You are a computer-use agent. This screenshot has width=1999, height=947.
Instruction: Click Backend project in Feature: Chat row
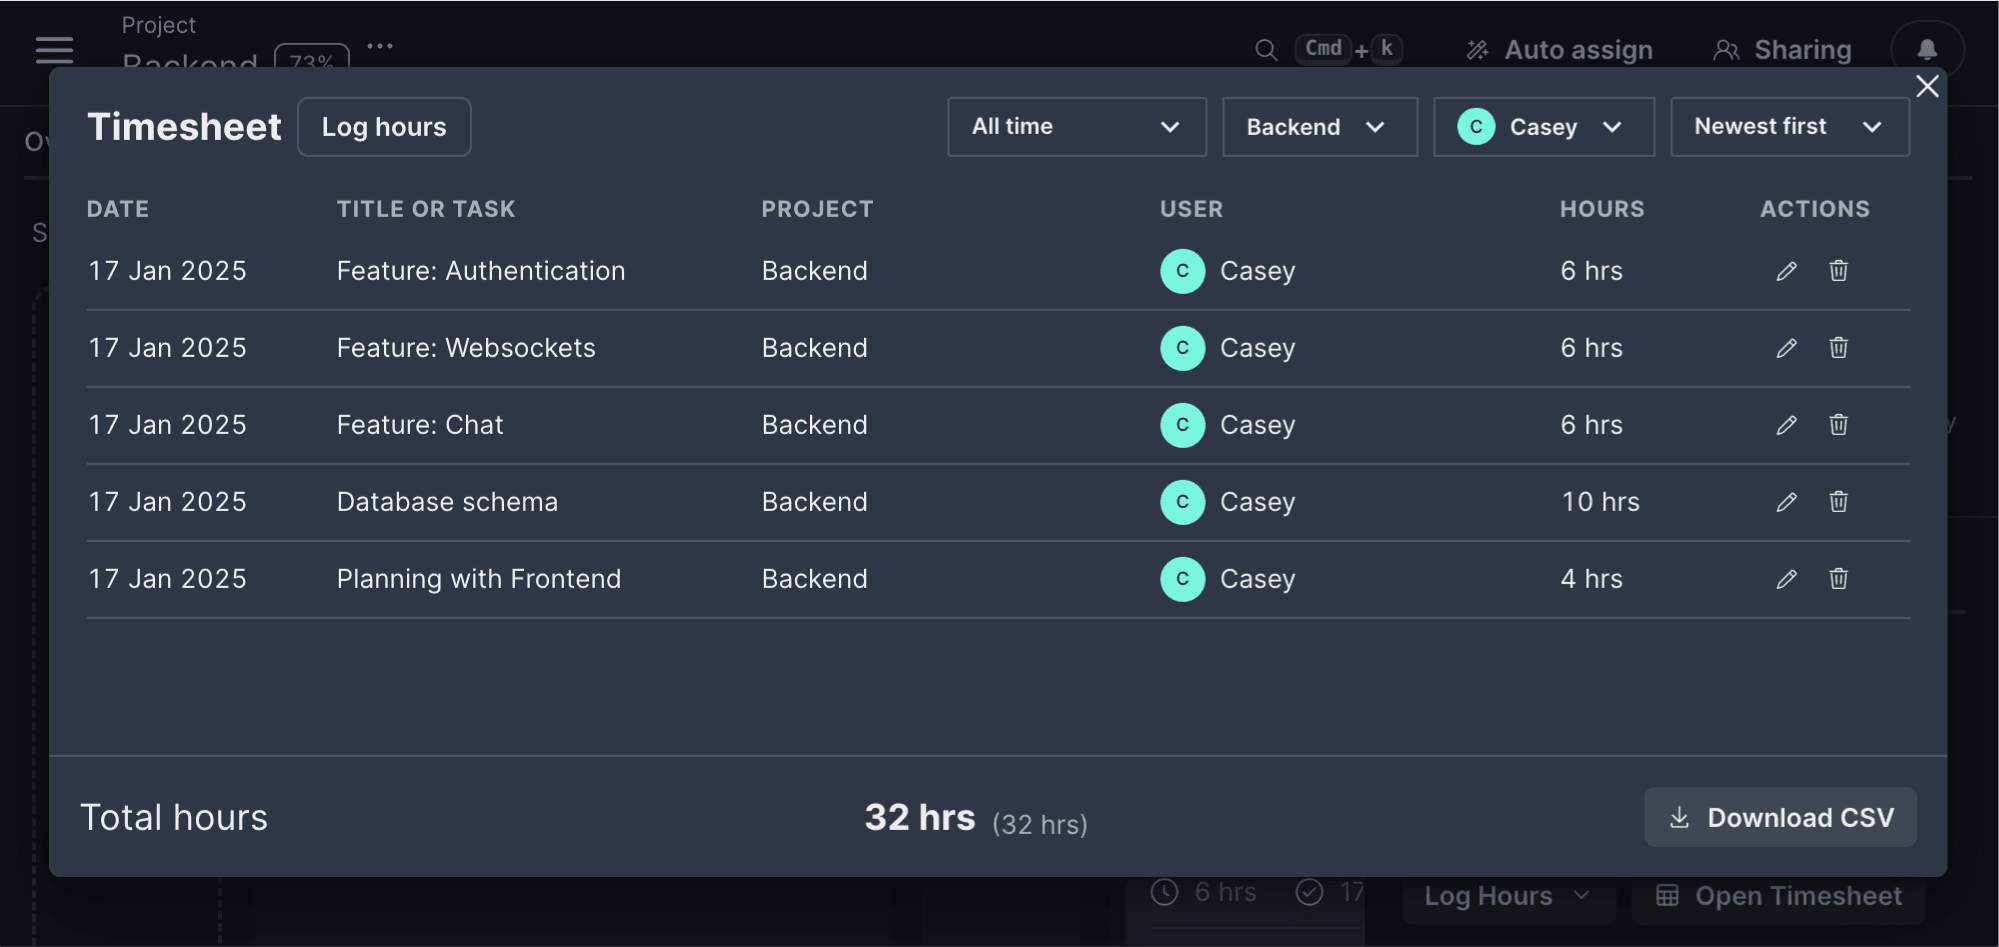(x=815, y=425)
